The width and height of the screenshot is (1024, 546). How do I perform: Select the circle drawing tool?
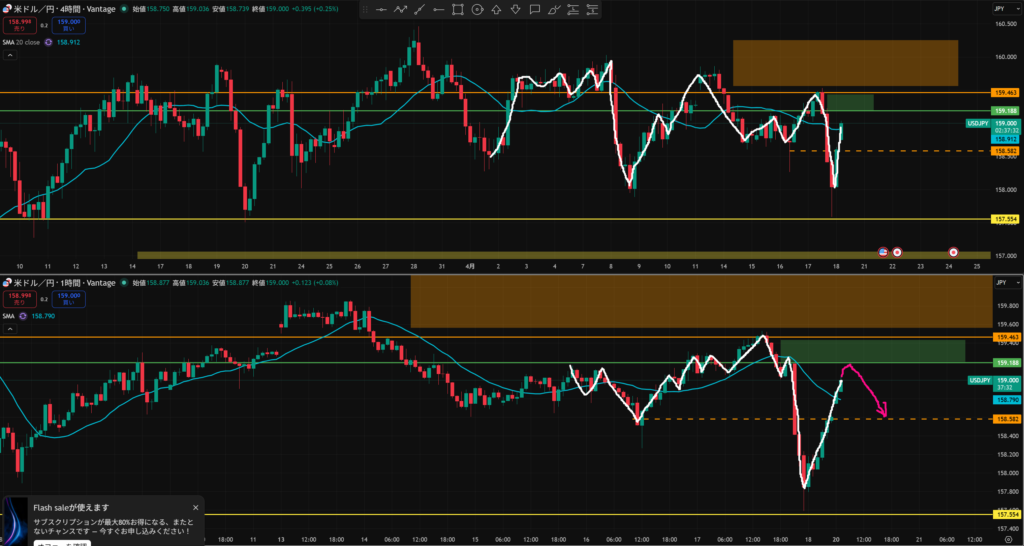click(x=478, y=10)
